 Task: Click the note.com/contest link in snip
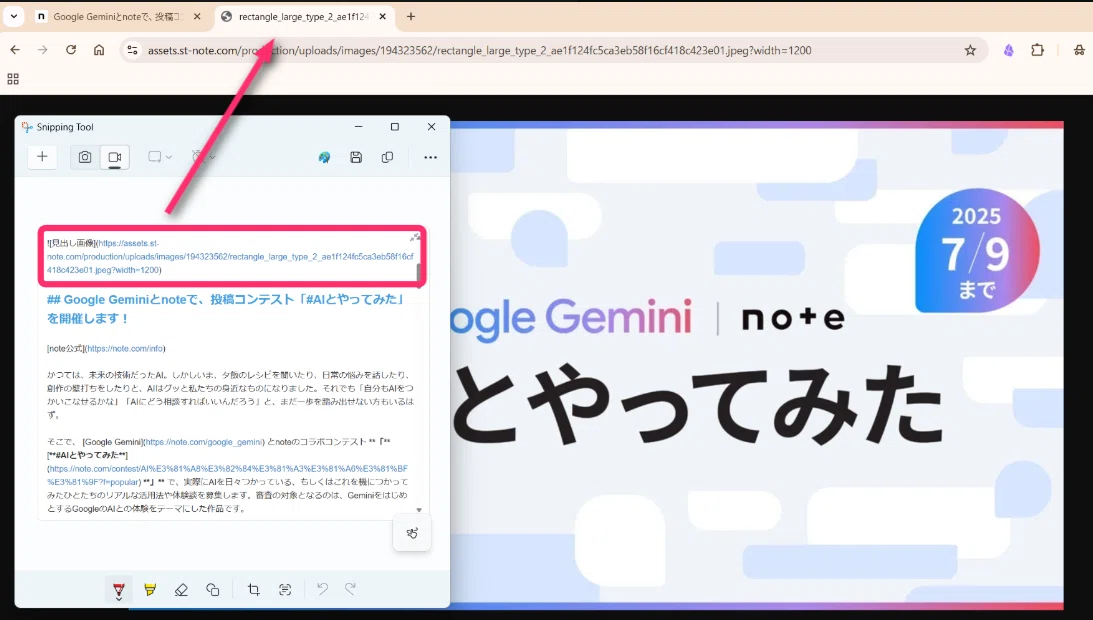click(227, 475)
